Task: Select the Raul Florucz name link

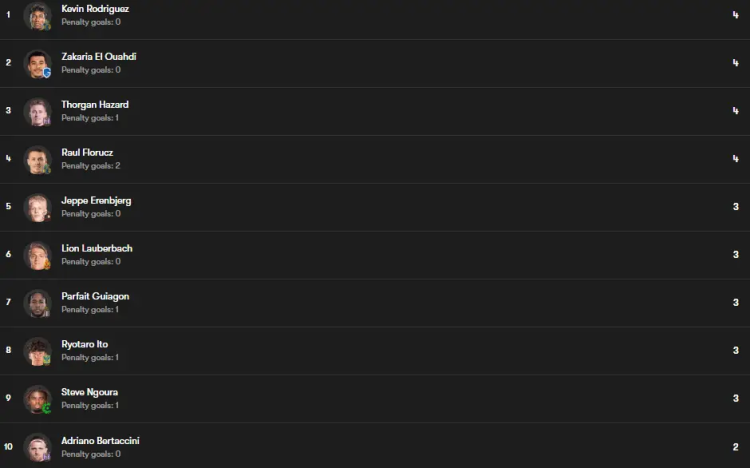Action: coord(87,153)
